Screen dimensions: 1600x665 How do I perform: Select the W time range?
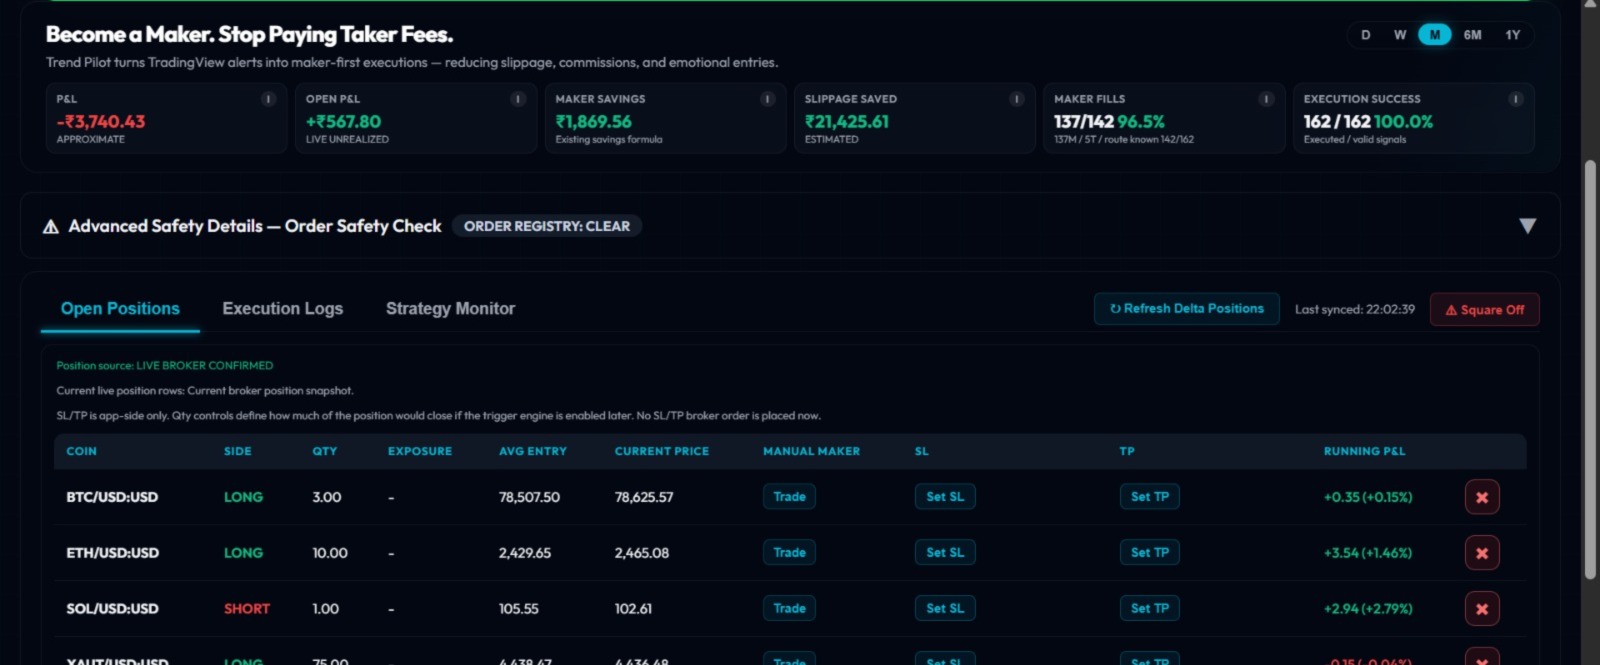click(x=1400, y=35)
